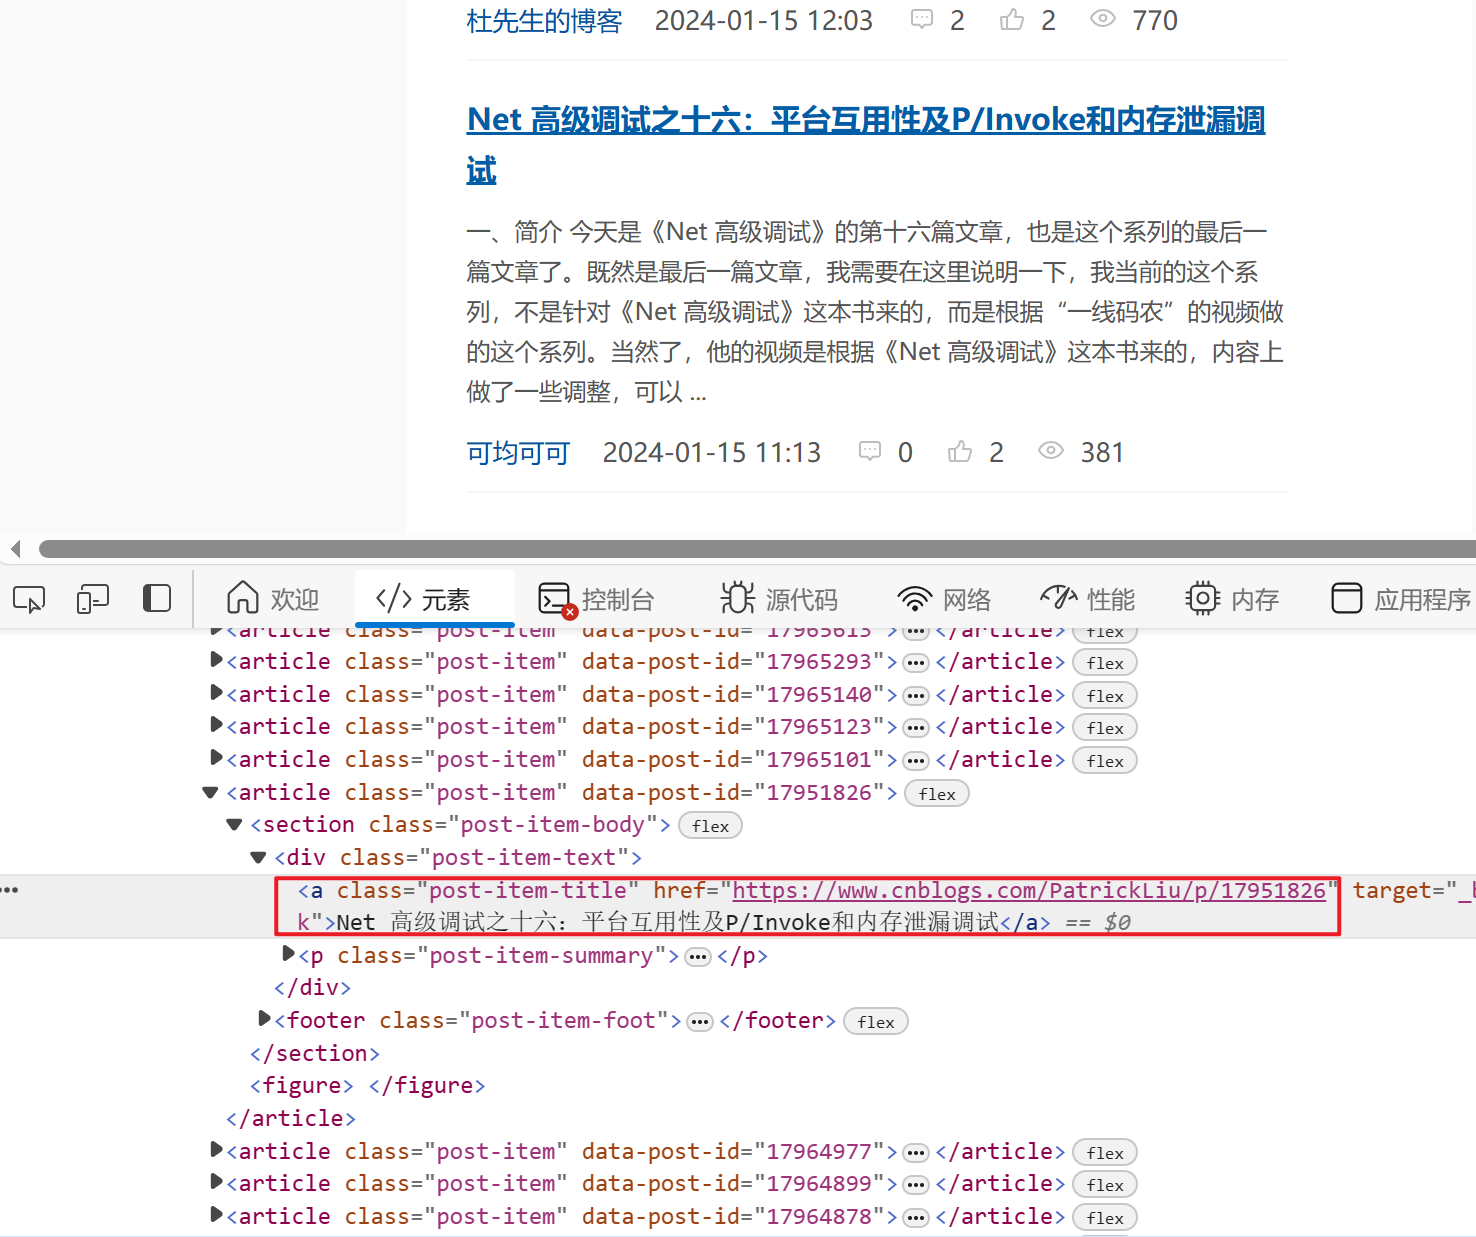Click the eye icon showing 381 views

(1051, 451)
